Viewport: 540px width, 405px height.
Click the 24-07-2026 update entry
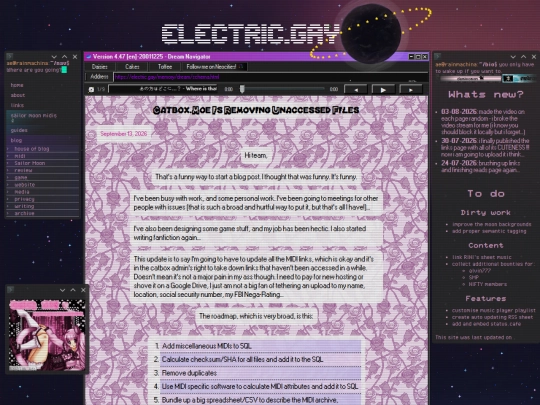[x=480, y=167]
